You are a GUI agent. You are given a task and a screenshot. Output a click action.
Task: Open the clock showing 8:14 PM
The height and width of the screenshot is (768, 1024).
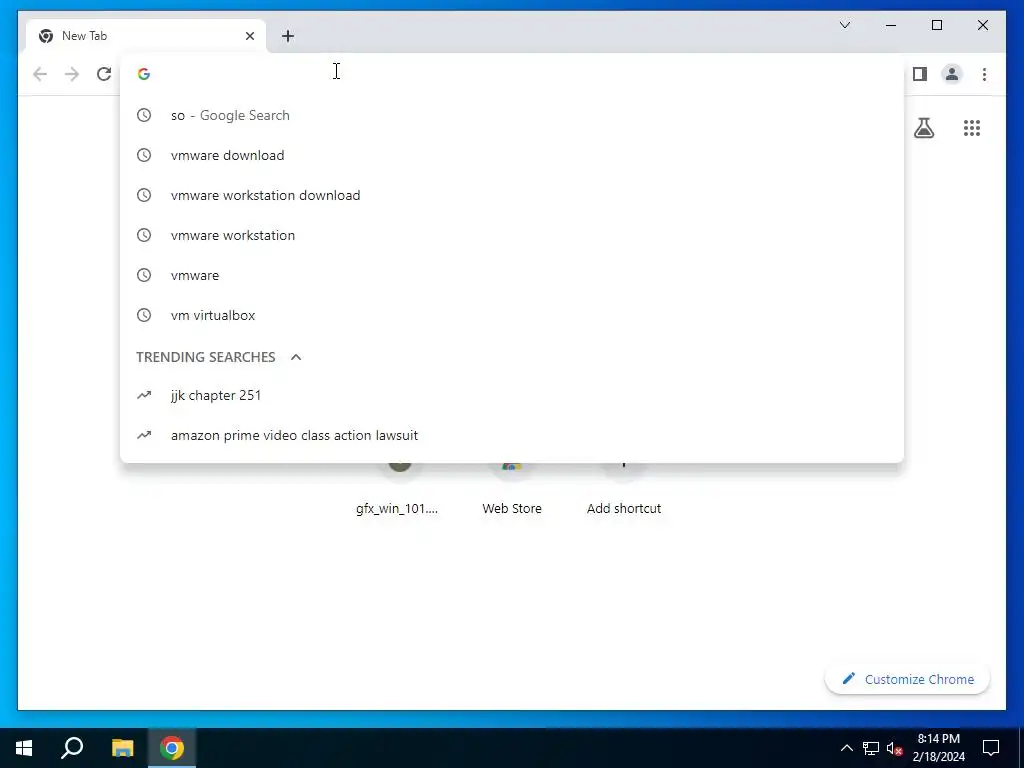click(x=938, y=748)
